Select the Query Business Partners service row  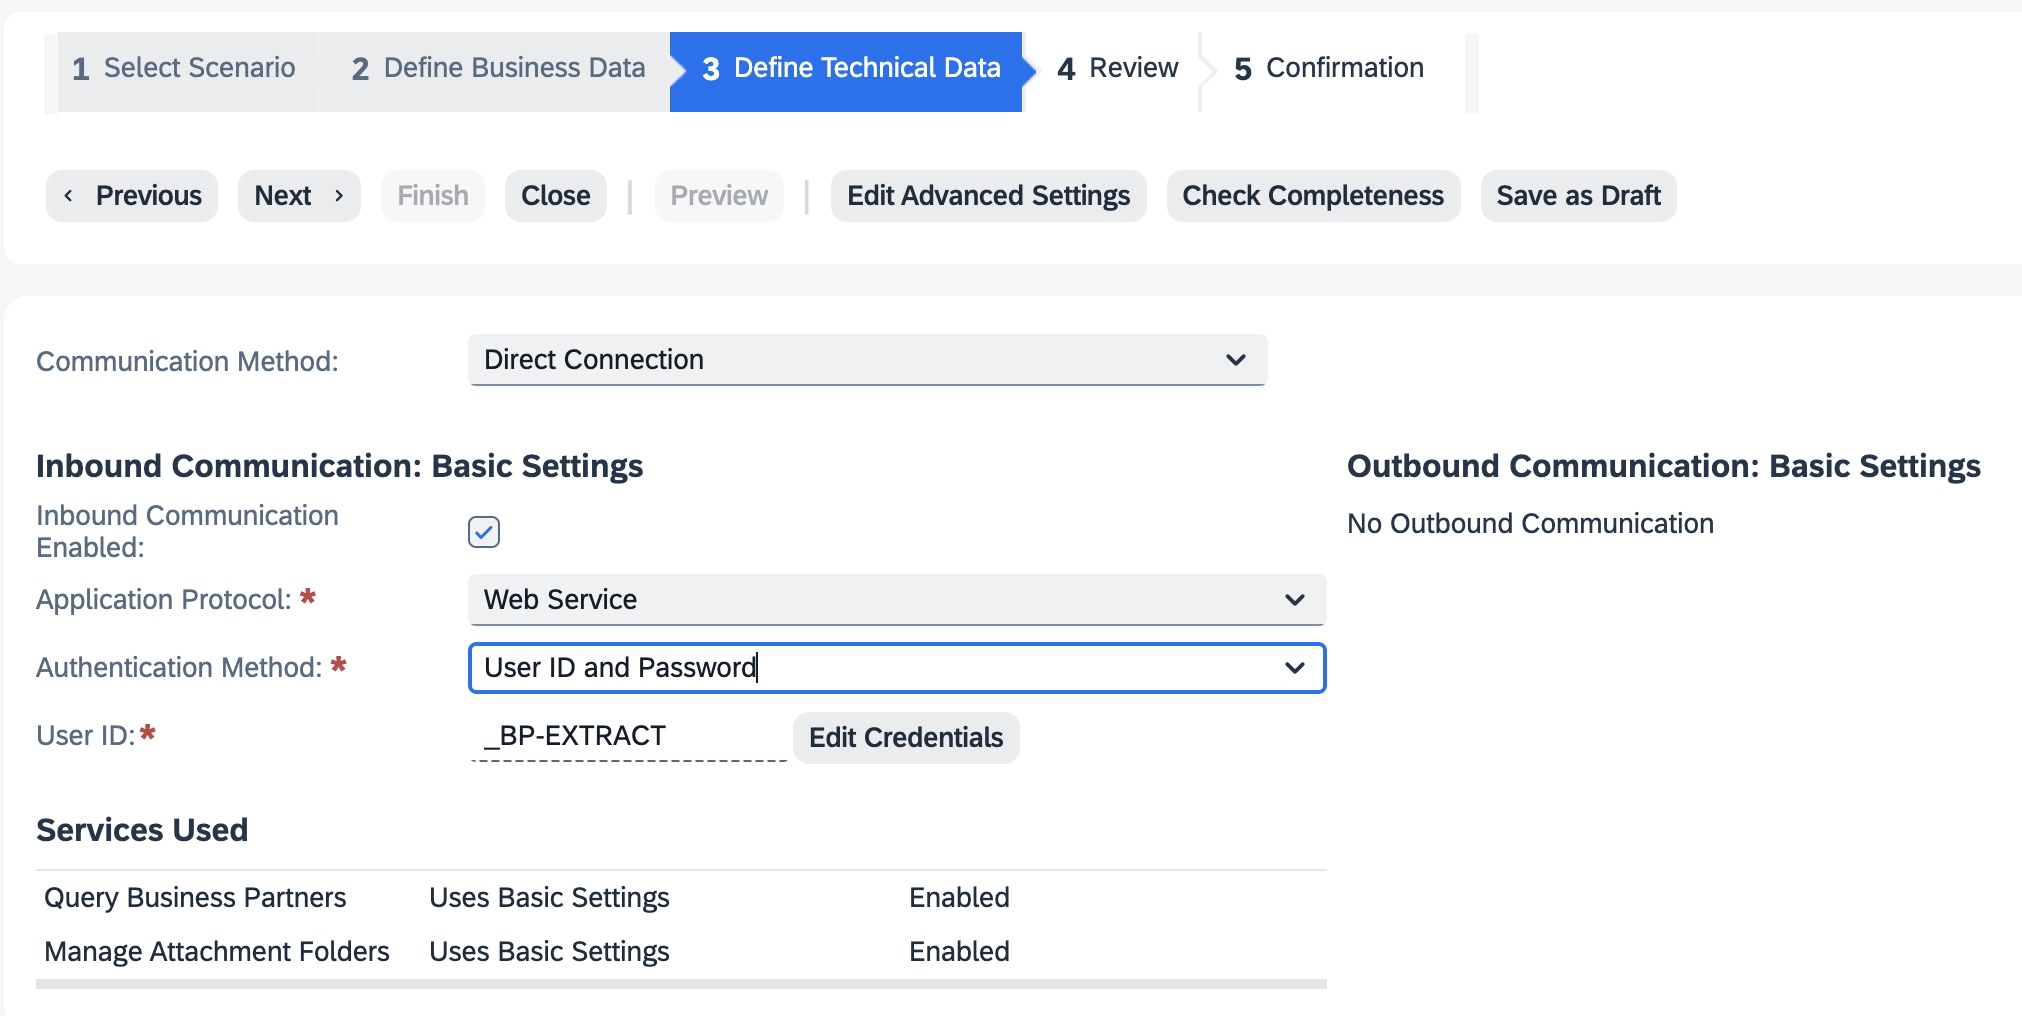[x=195, y=898]
